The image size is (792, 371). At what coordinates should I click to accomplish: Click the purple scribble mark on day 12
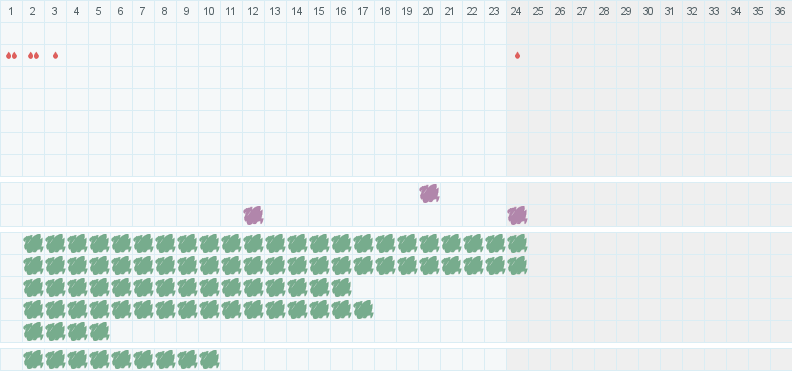click(254, 216)
